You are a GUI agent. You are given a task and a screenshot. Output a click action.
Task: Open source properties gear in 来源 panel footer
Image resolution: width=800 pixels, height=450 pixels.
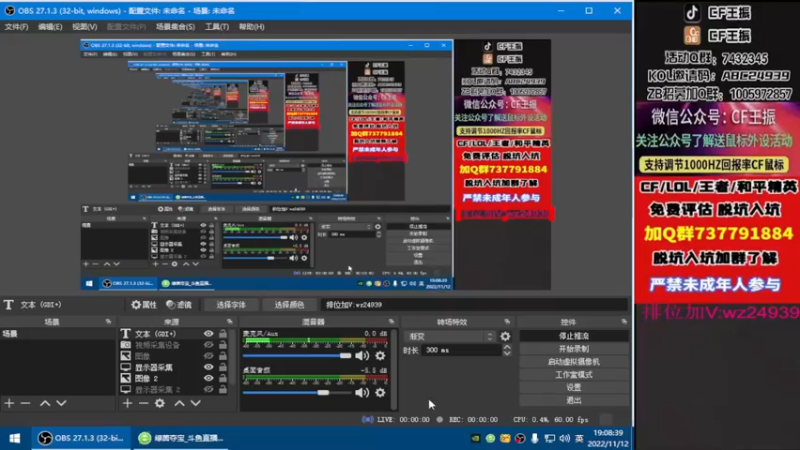coord(160,403)
